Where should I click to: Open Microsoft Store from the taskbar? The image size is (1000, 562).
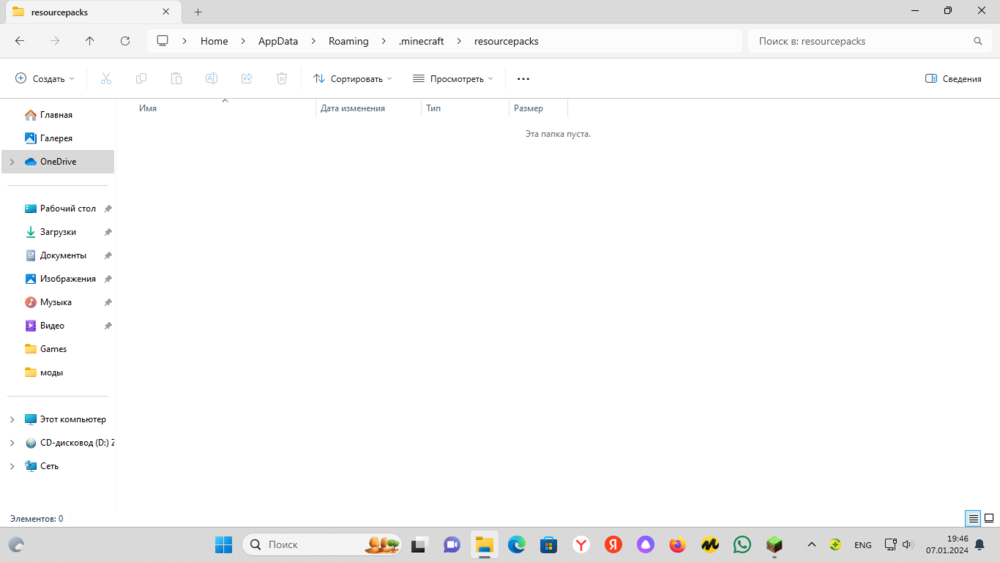click(x=548, y=545)
